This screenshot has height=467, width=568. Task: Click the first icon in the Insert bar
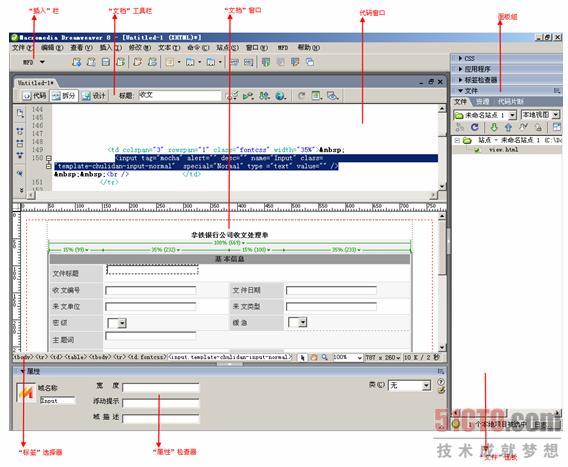tap(76, 62)
